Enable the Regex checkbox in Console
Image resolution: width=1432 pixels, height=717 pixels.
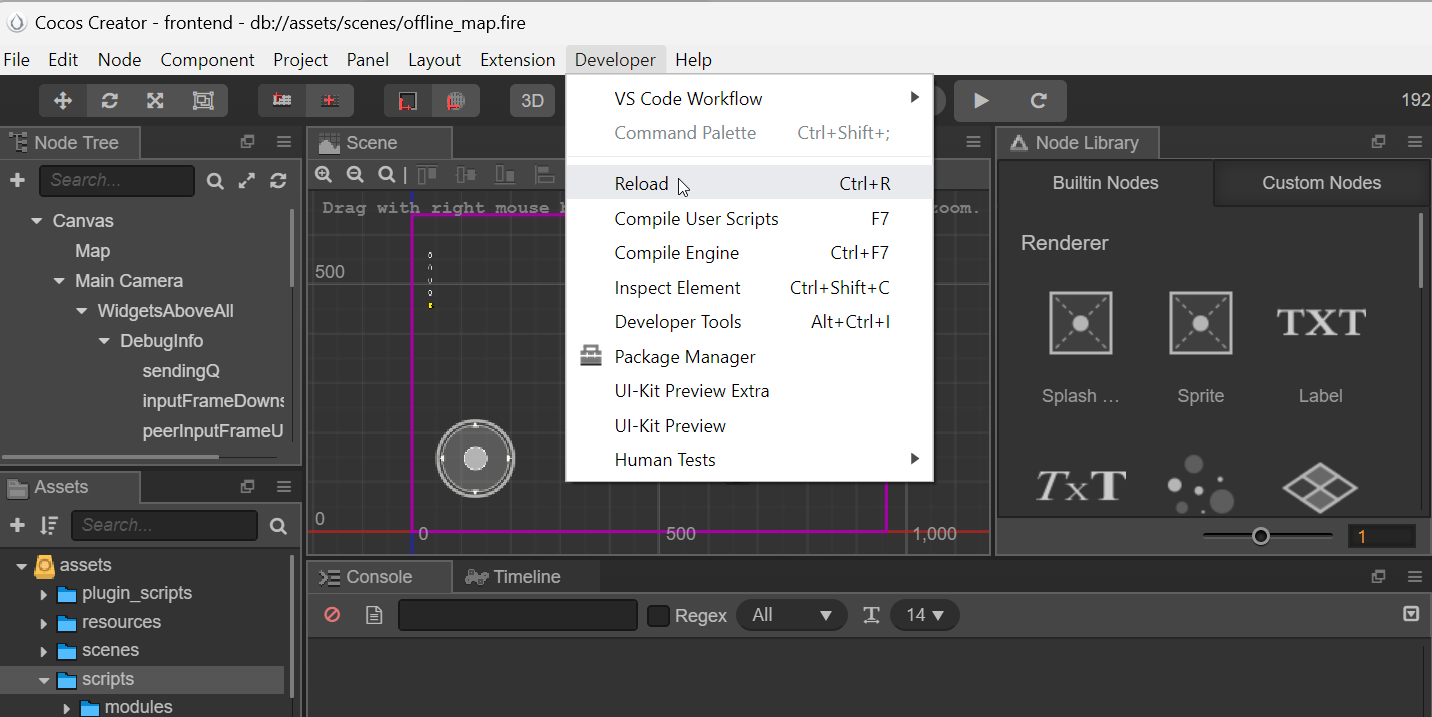tap(658, 616)
